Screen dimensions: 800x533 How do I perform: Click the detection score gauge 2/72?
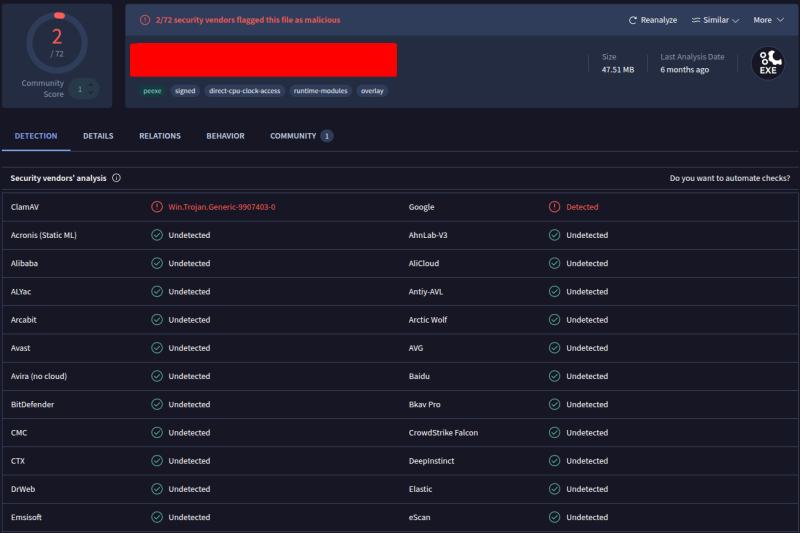point(57,43)
